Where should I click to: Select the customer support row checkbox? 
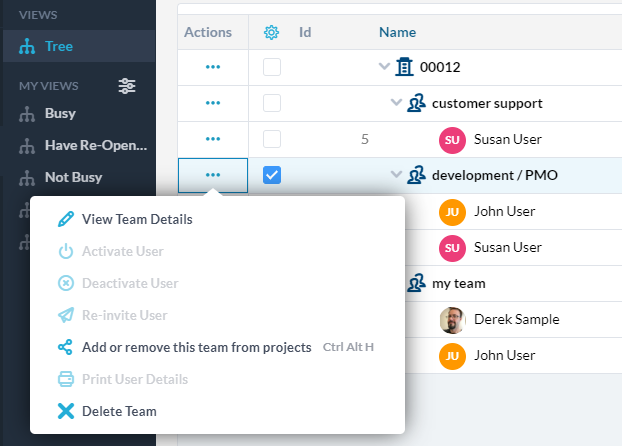click(x=272, y=103)
